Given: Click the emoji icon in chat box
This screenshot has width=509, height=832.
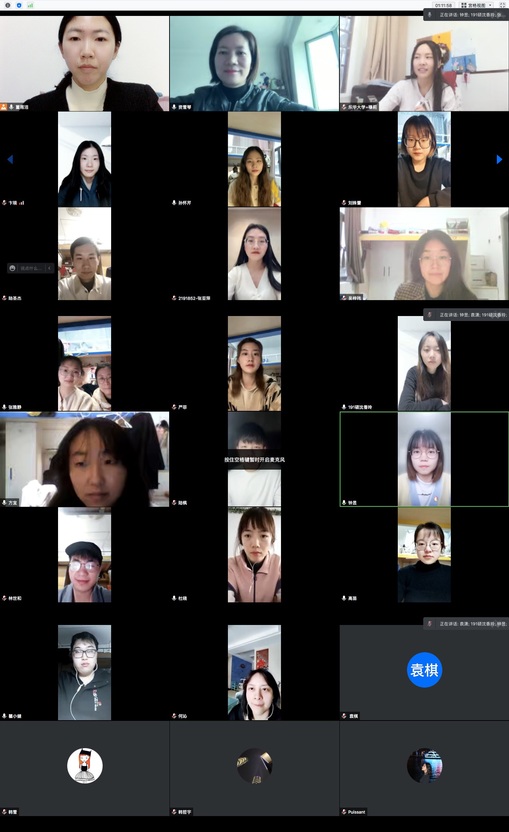Looking at the screenshot, I should pos(12,268).
